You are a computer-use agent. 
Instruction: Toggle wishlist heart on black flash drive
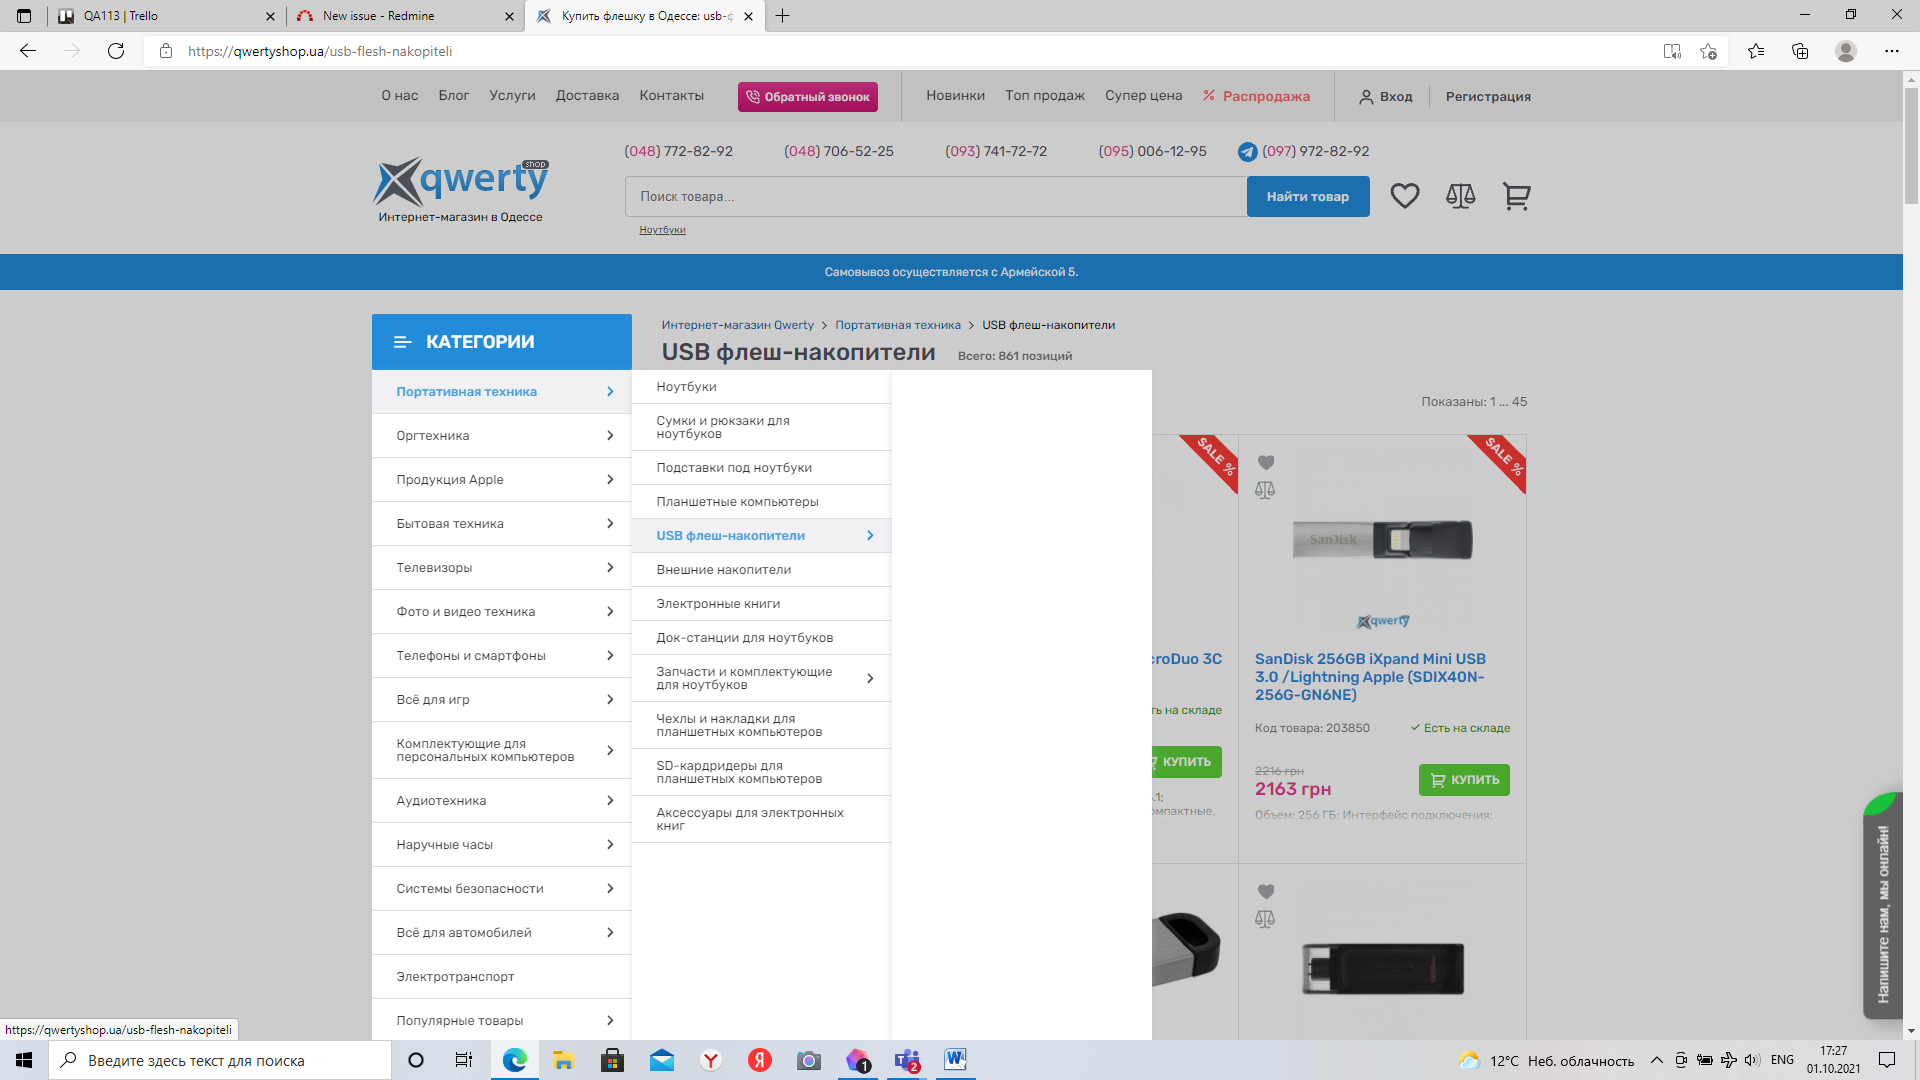point(1266,892)
